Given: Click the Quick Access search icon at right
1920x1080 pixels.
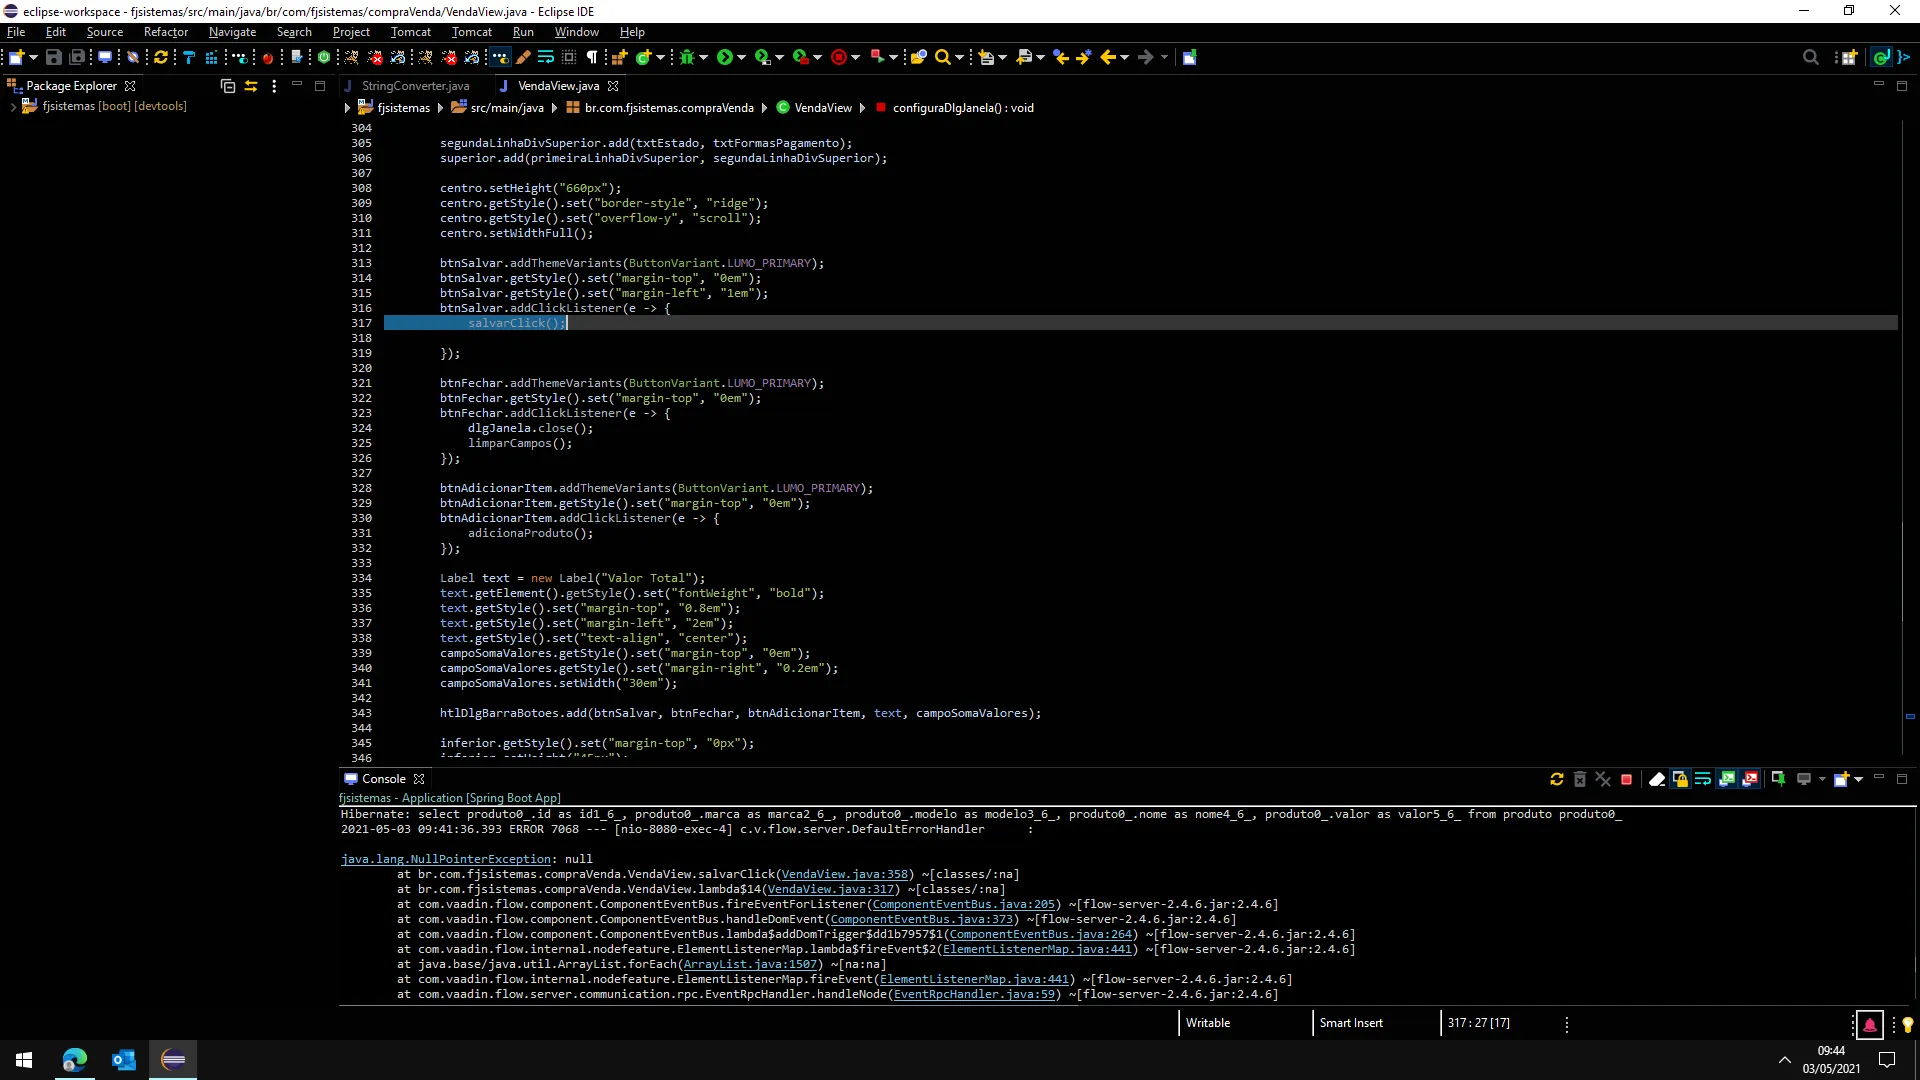Looking at the screenshot, I should (1810, 57).
